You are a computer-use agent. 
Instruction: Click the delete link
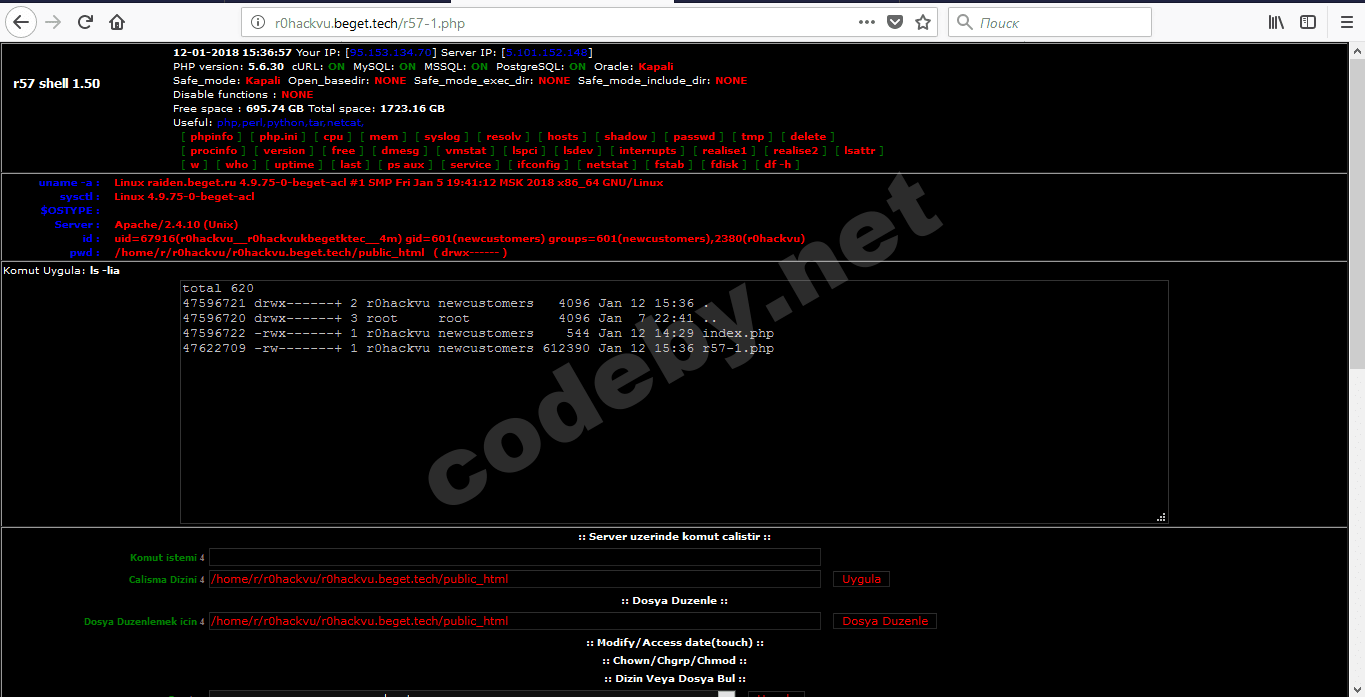pos(808,136)
